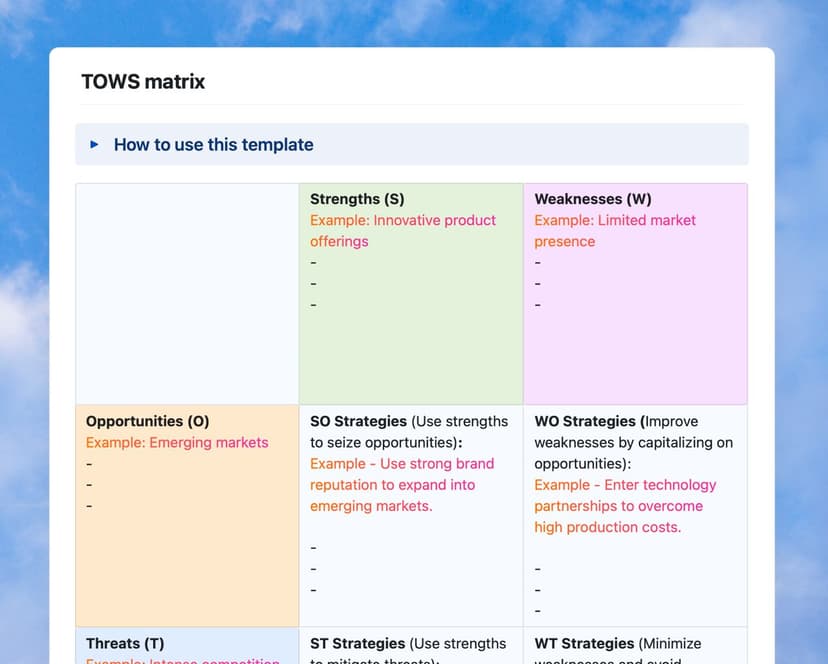Screen dimensions: 828x664
Task: Click the example about strong brand reputation
Action: point(402,485)
